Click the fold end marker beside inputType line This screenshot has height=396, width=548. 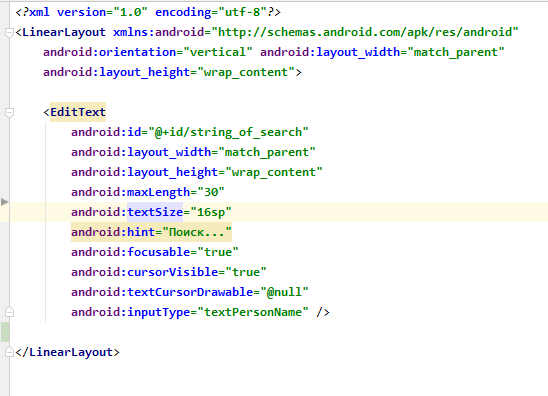click(x=9, y=312)
